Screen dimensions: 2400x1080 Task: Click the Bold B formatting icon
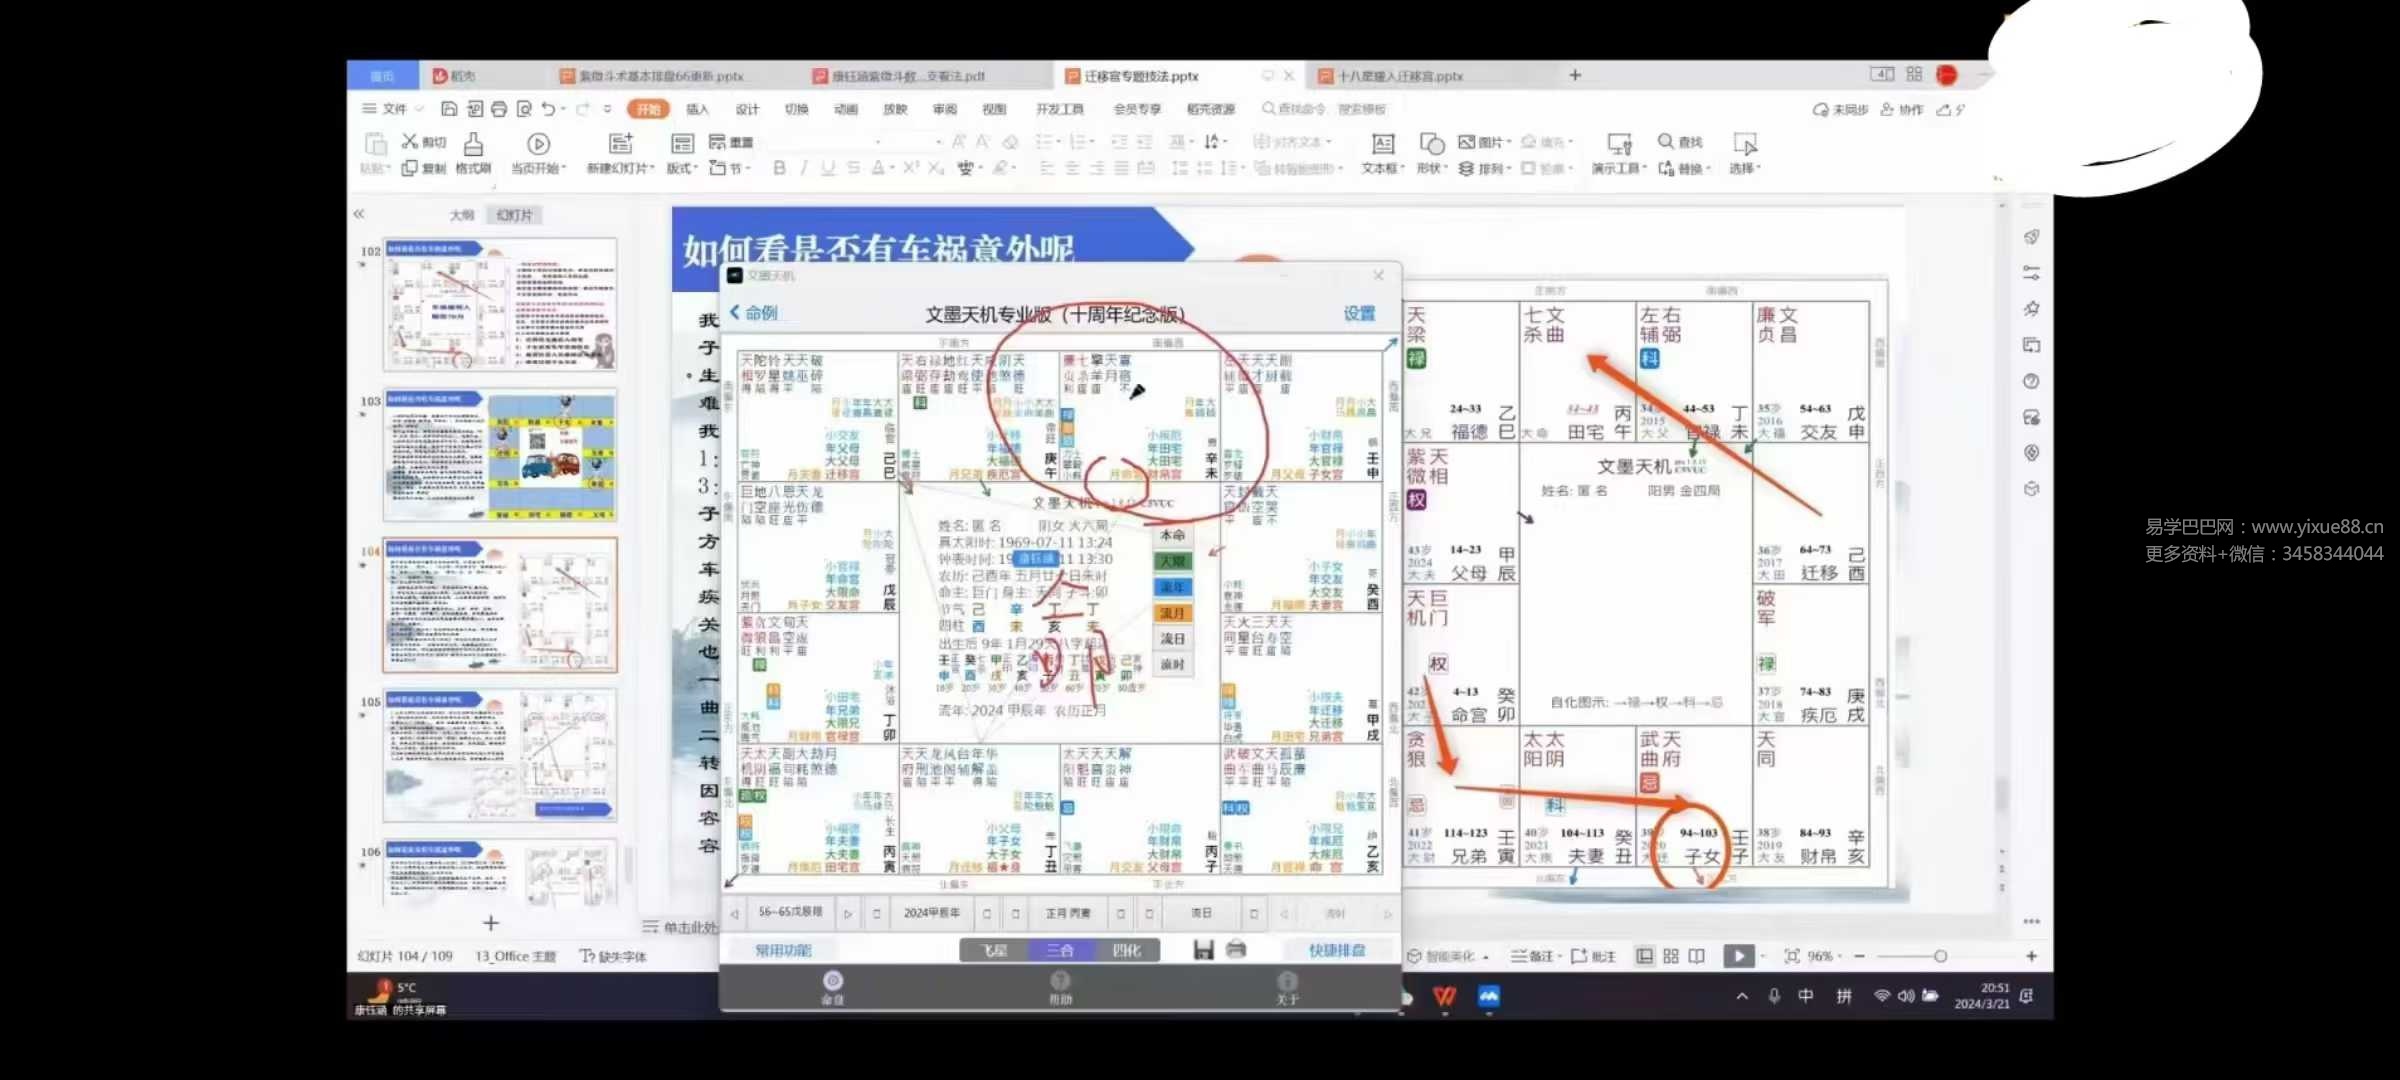coord(779,168)
